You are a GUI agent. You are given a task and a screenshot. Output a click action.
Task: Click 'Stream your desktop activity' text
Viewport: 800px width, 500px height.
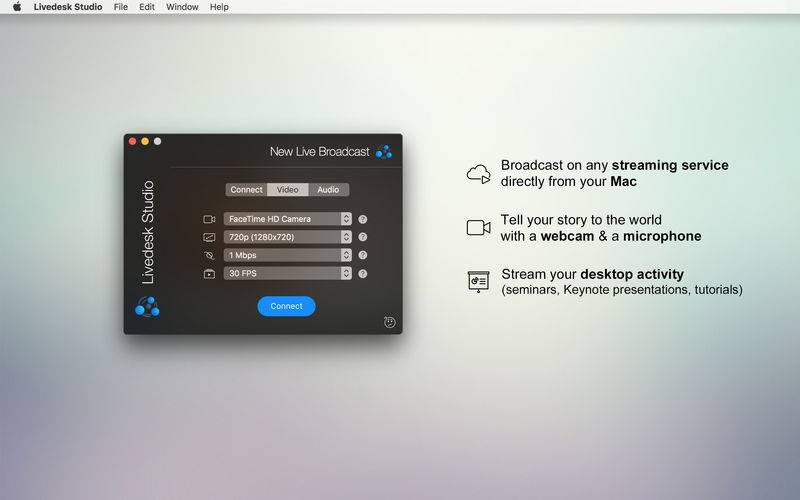click(592, 274)
